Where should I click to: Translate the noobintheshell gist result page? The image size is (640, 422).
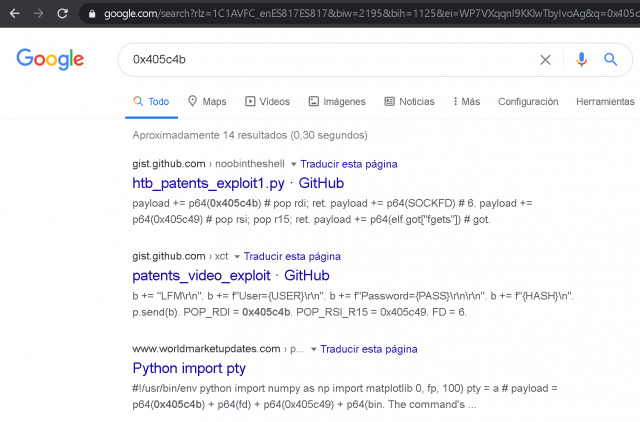click(349, 164)
